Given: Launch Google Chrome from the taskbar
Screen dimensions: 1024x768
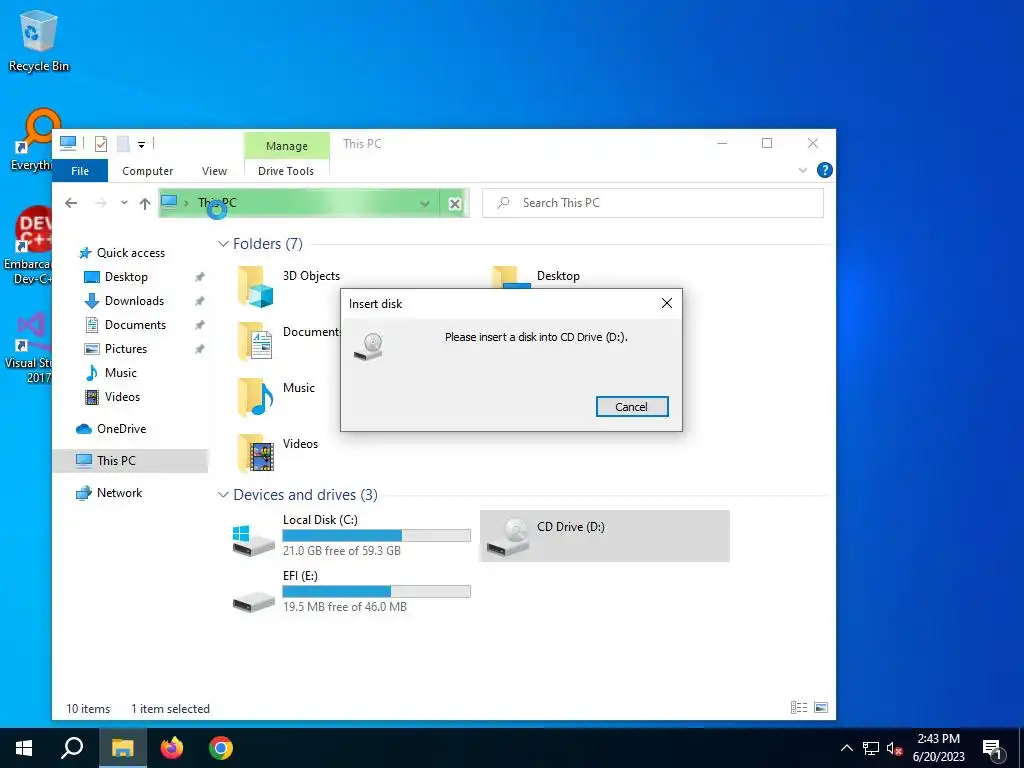Looking at the screenshot, I should (x=221, y=748).
